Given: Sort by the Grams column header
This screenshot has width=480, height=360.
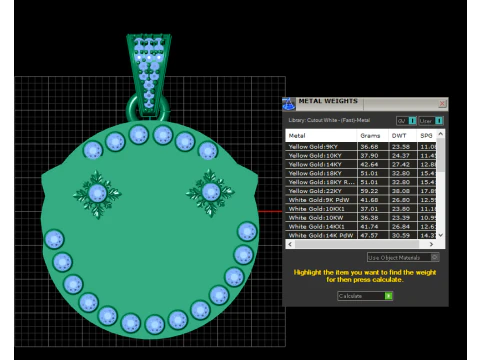Looking at the screenshot, I should 372,136.
